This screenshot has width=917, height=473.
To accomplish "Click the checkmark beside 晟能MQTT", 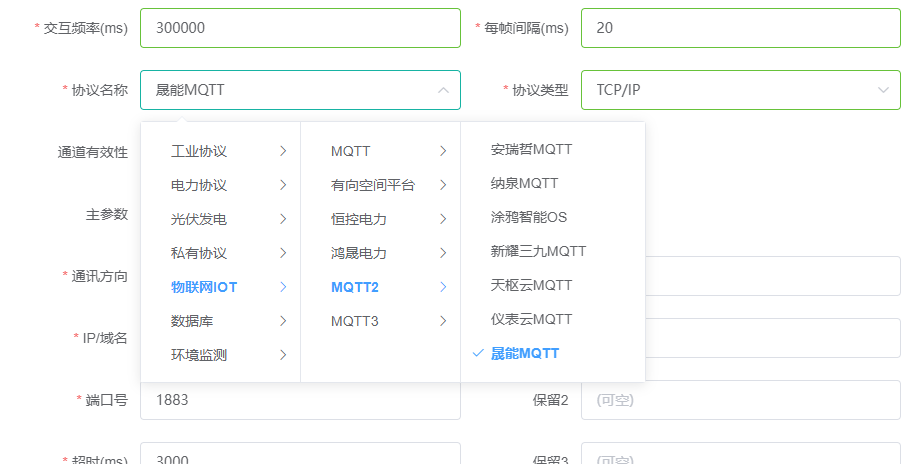I will (x=478, y=353).
